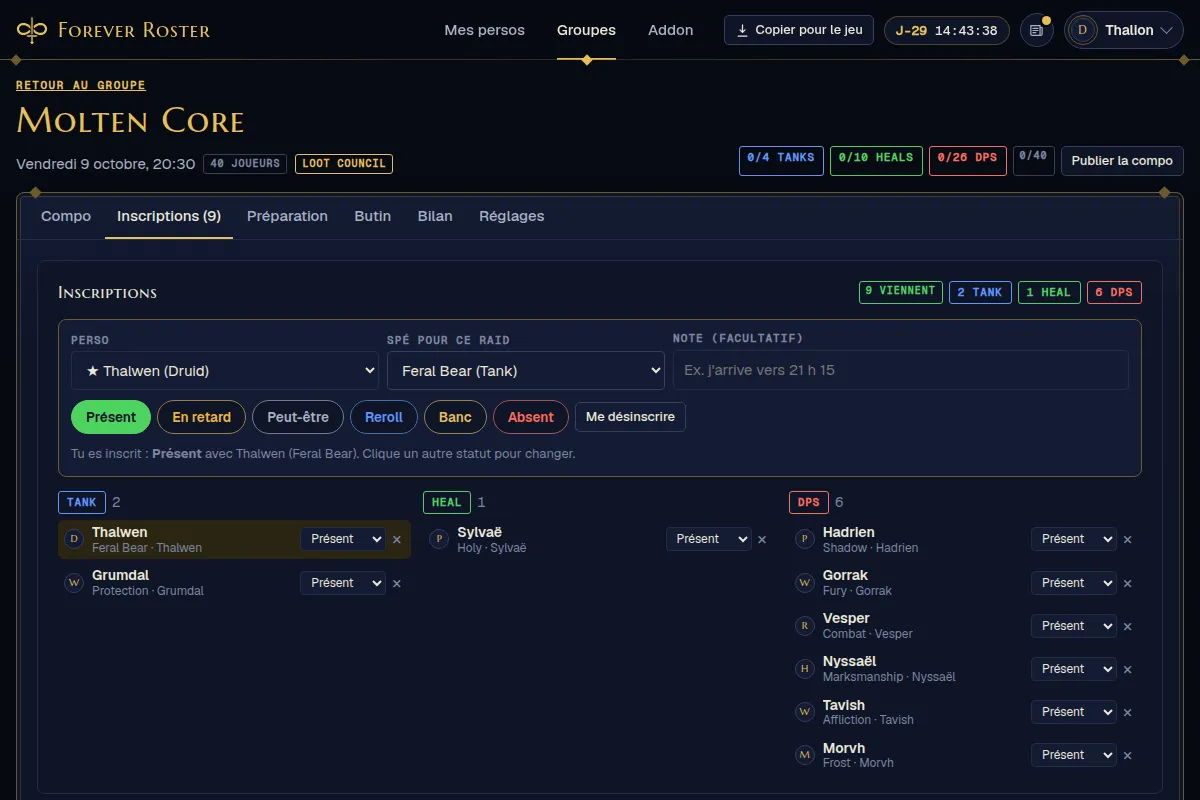Set status to Présent
The image size is (1200, 800).
click(111, 417)
